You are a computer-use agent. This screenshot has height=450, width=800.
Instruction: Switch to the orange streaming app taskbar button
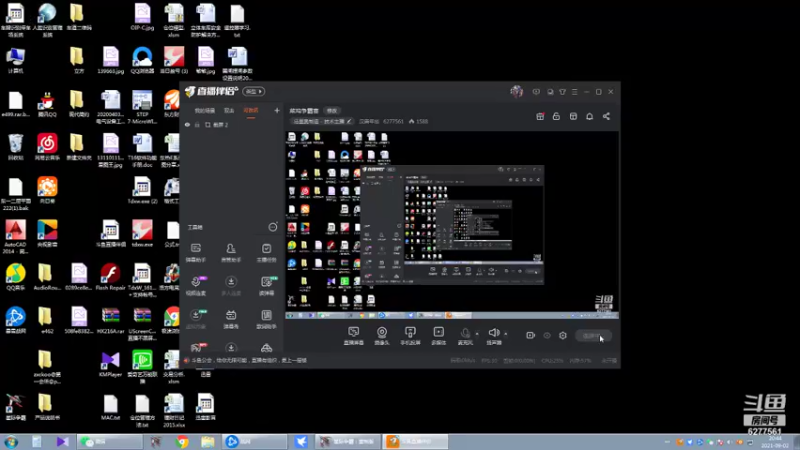click(x=415, y=441)
